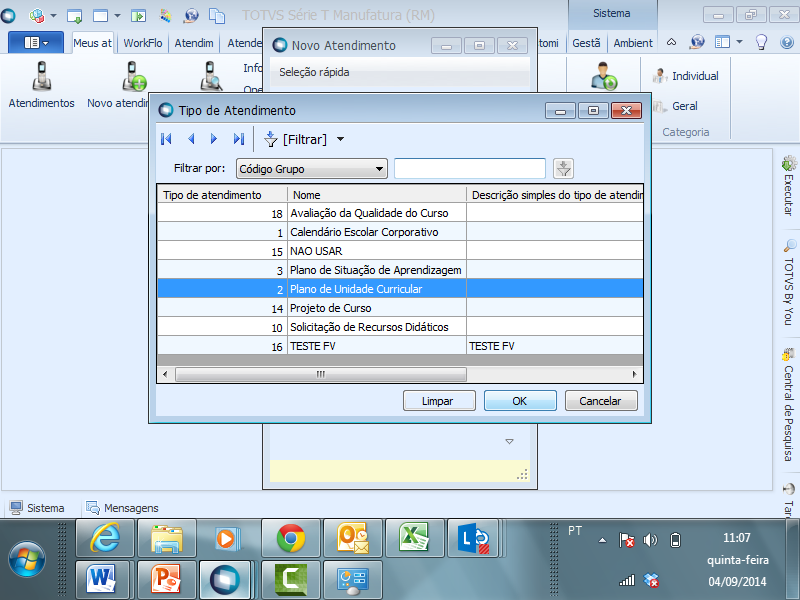The width and height of the screenshot is (800, 600).
Task: Select the NAO USAR row
Action: [x=400, y=251]
